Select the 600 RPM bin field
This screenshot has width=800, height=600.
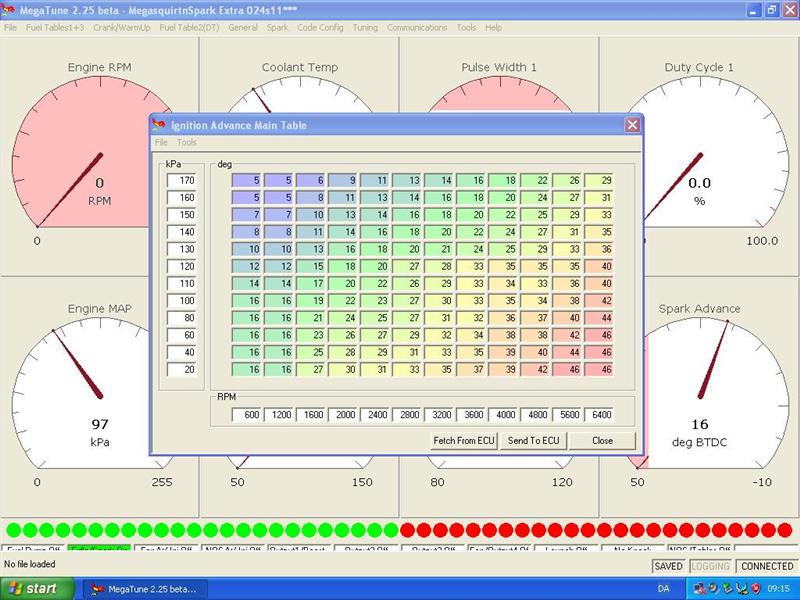[247, 415]
